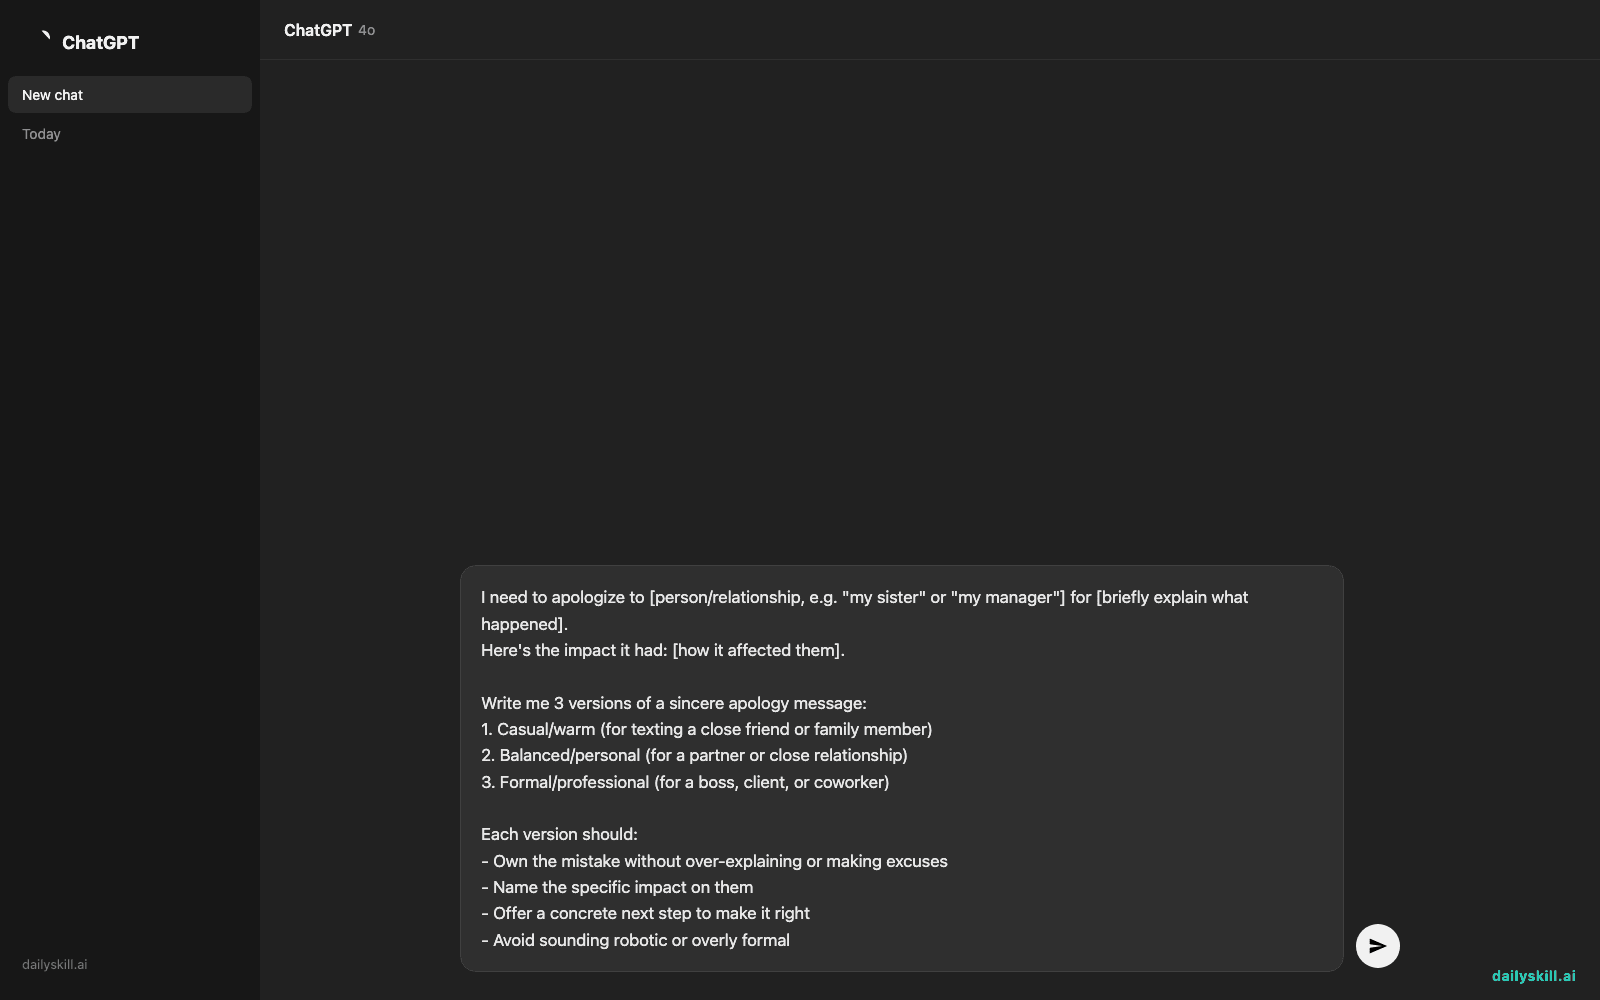Click the teal dailyskill.ai watermark link

point(1533,976)
